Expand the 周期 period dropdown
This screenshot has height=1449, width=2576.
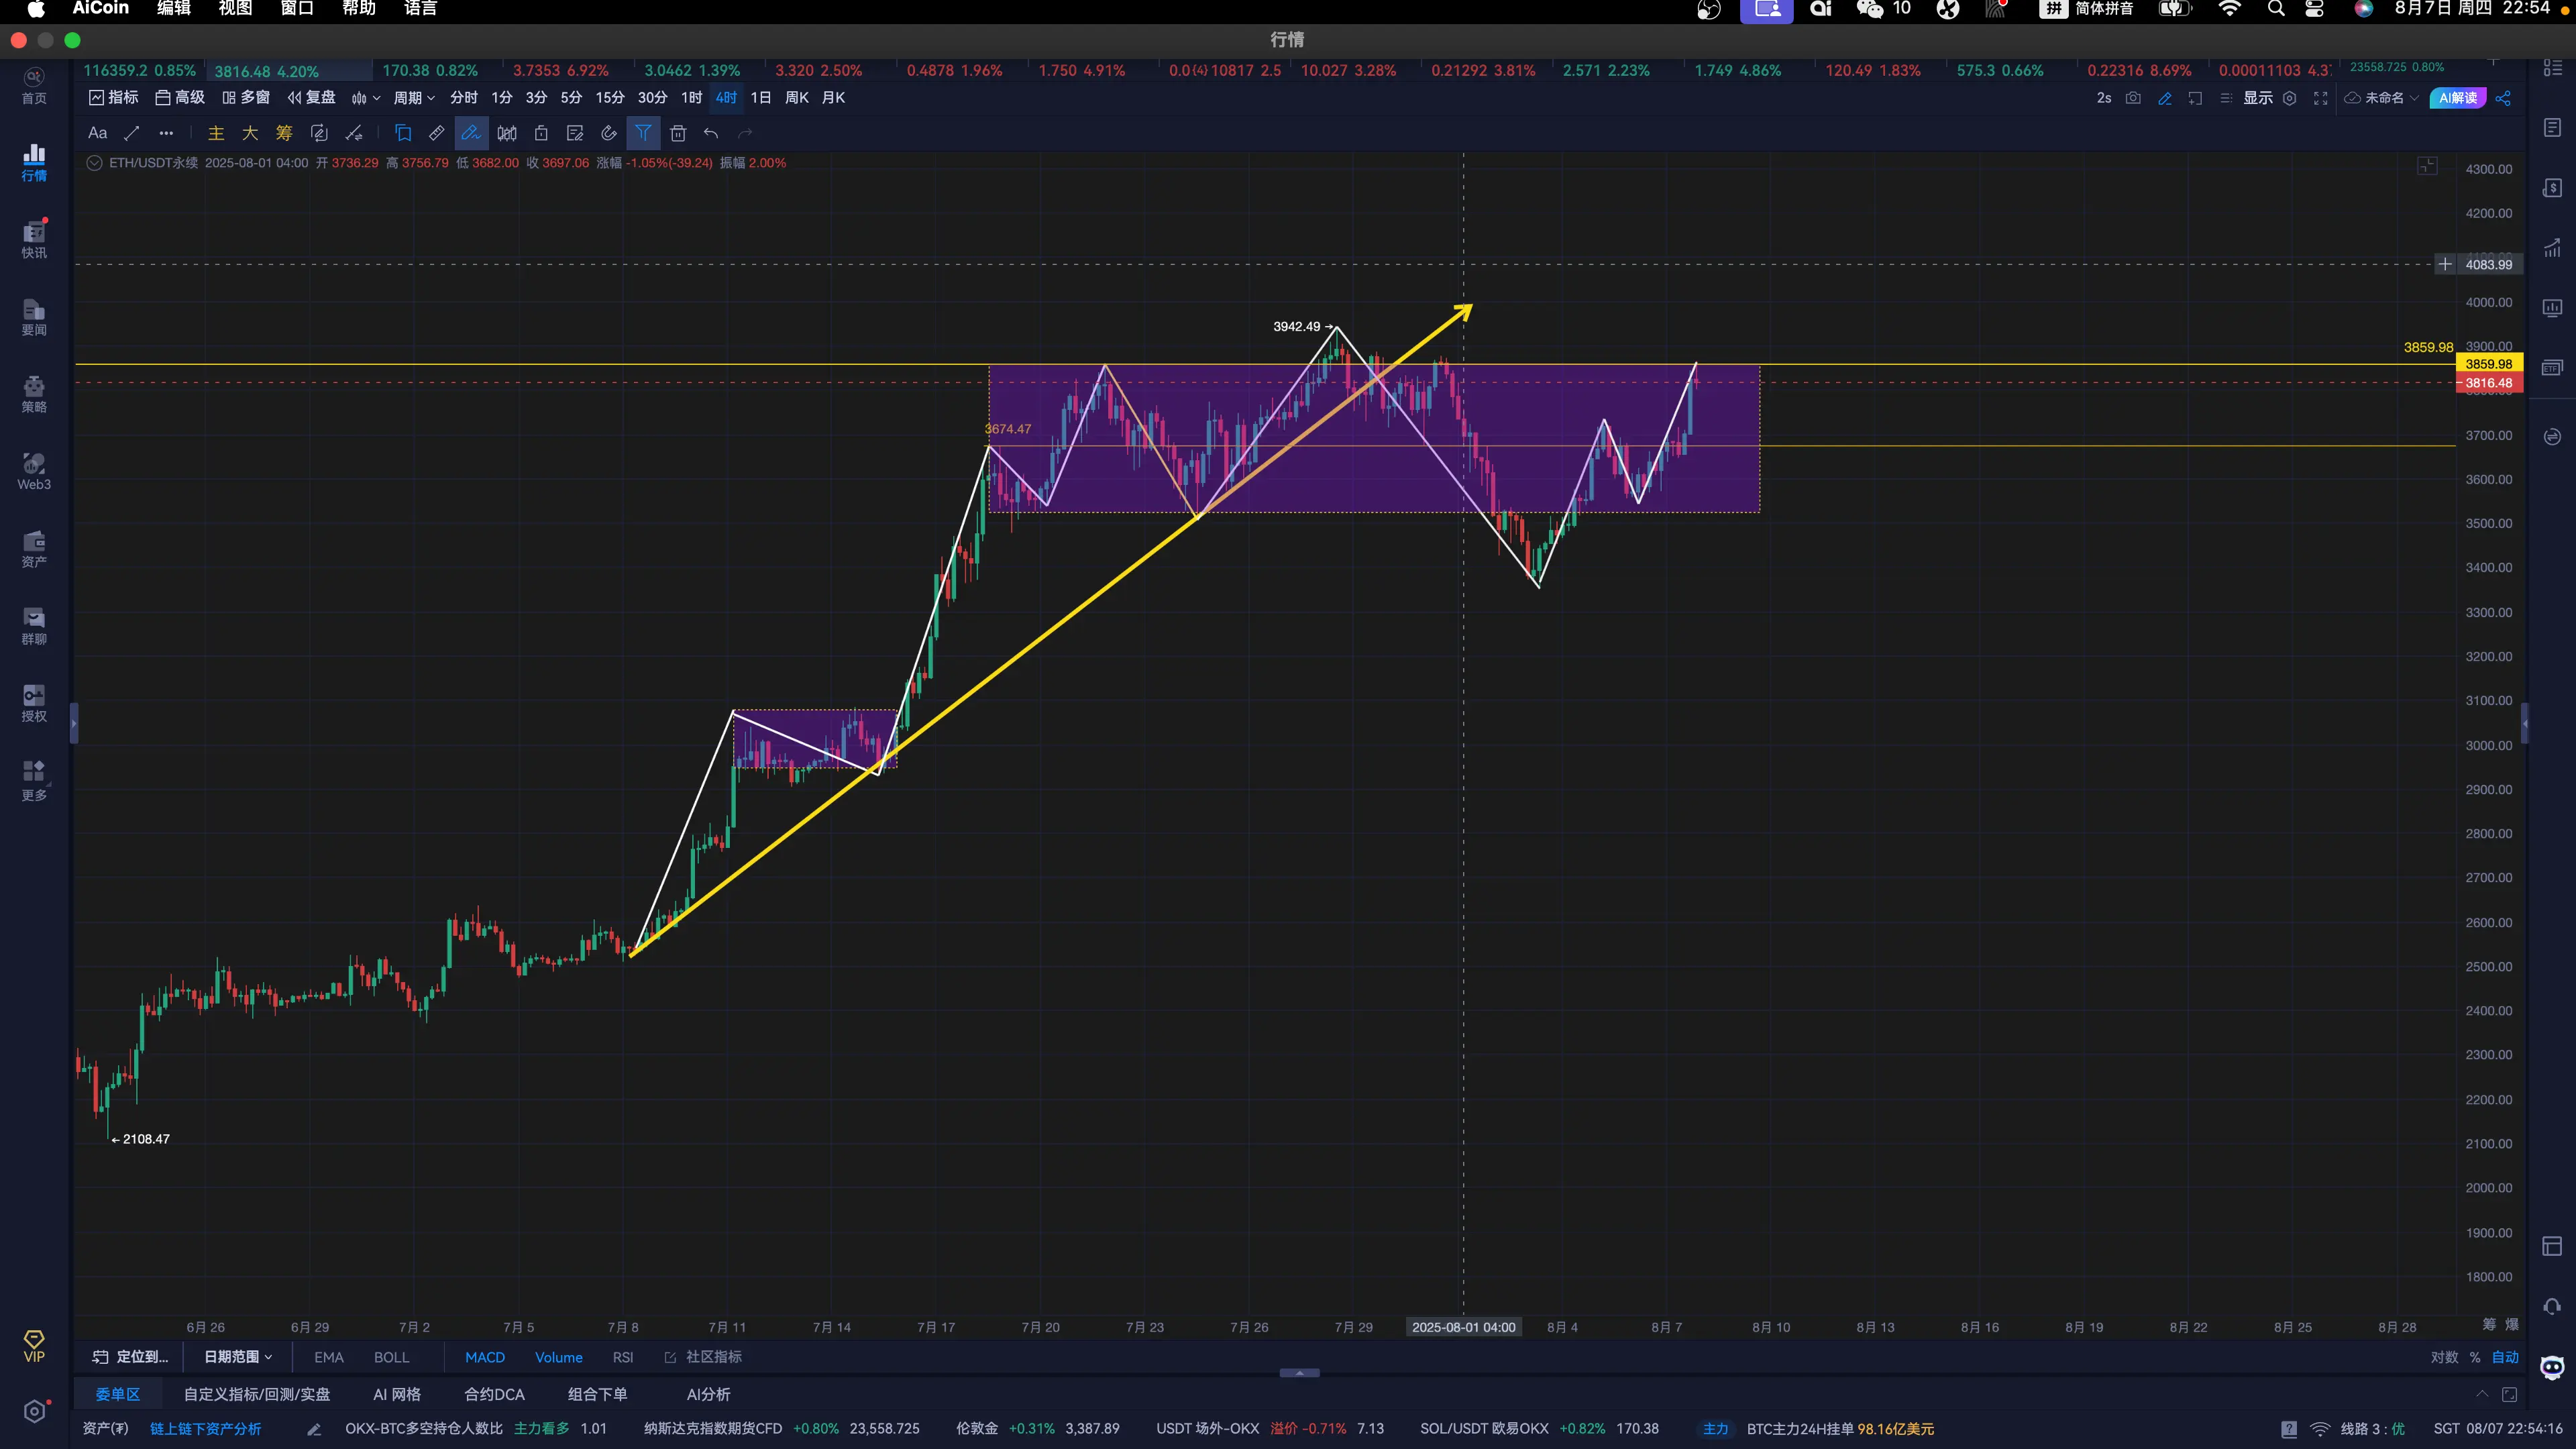click(414, 98)
